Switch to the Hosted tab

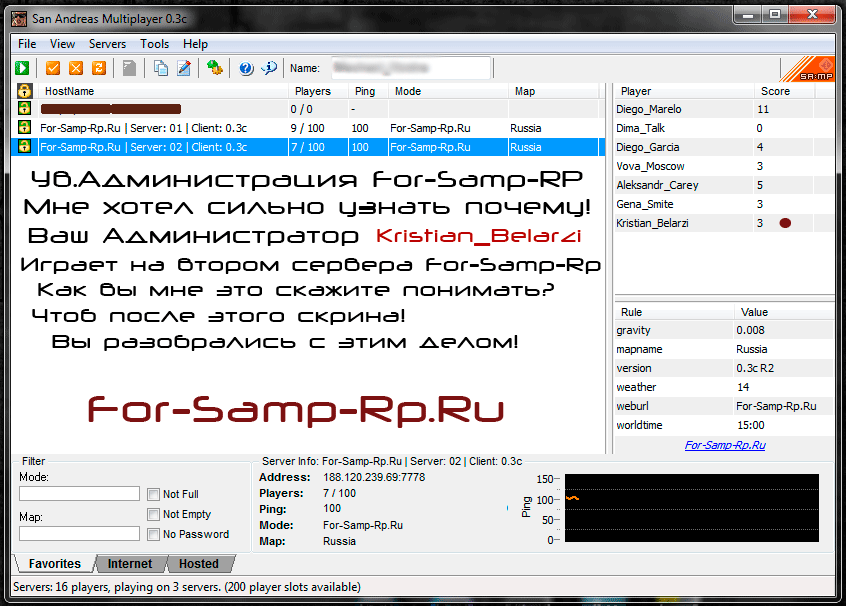(x=199, y=564)
